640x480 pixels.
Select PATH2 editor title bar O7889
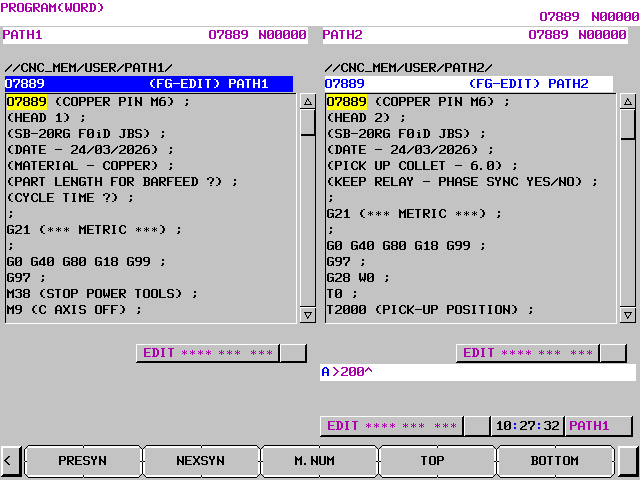469,84
